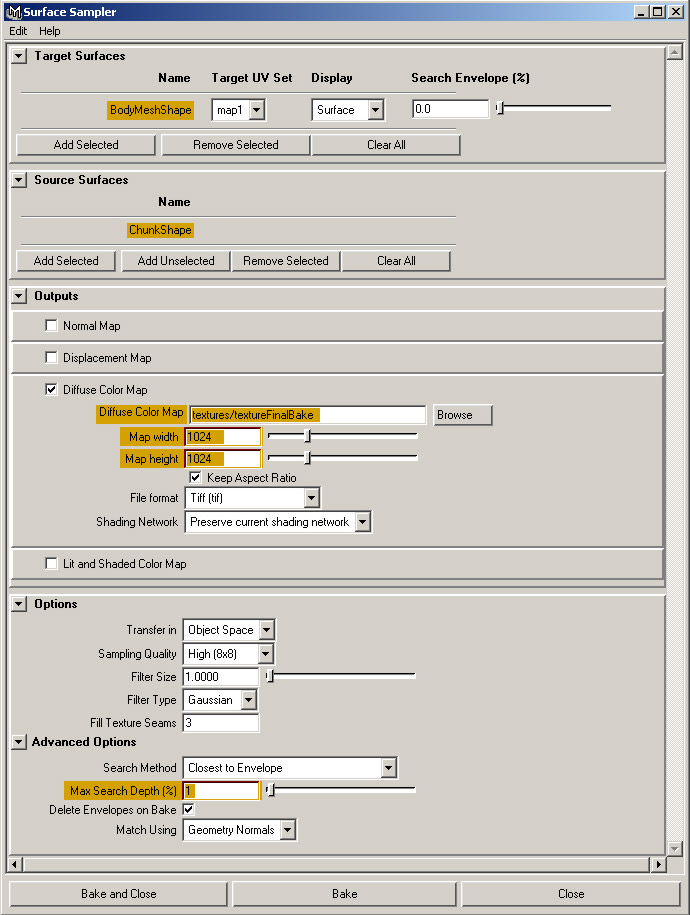Open the Sampling Quality dropdown
The height and width of the screenshot is (915, 690).
228,654
